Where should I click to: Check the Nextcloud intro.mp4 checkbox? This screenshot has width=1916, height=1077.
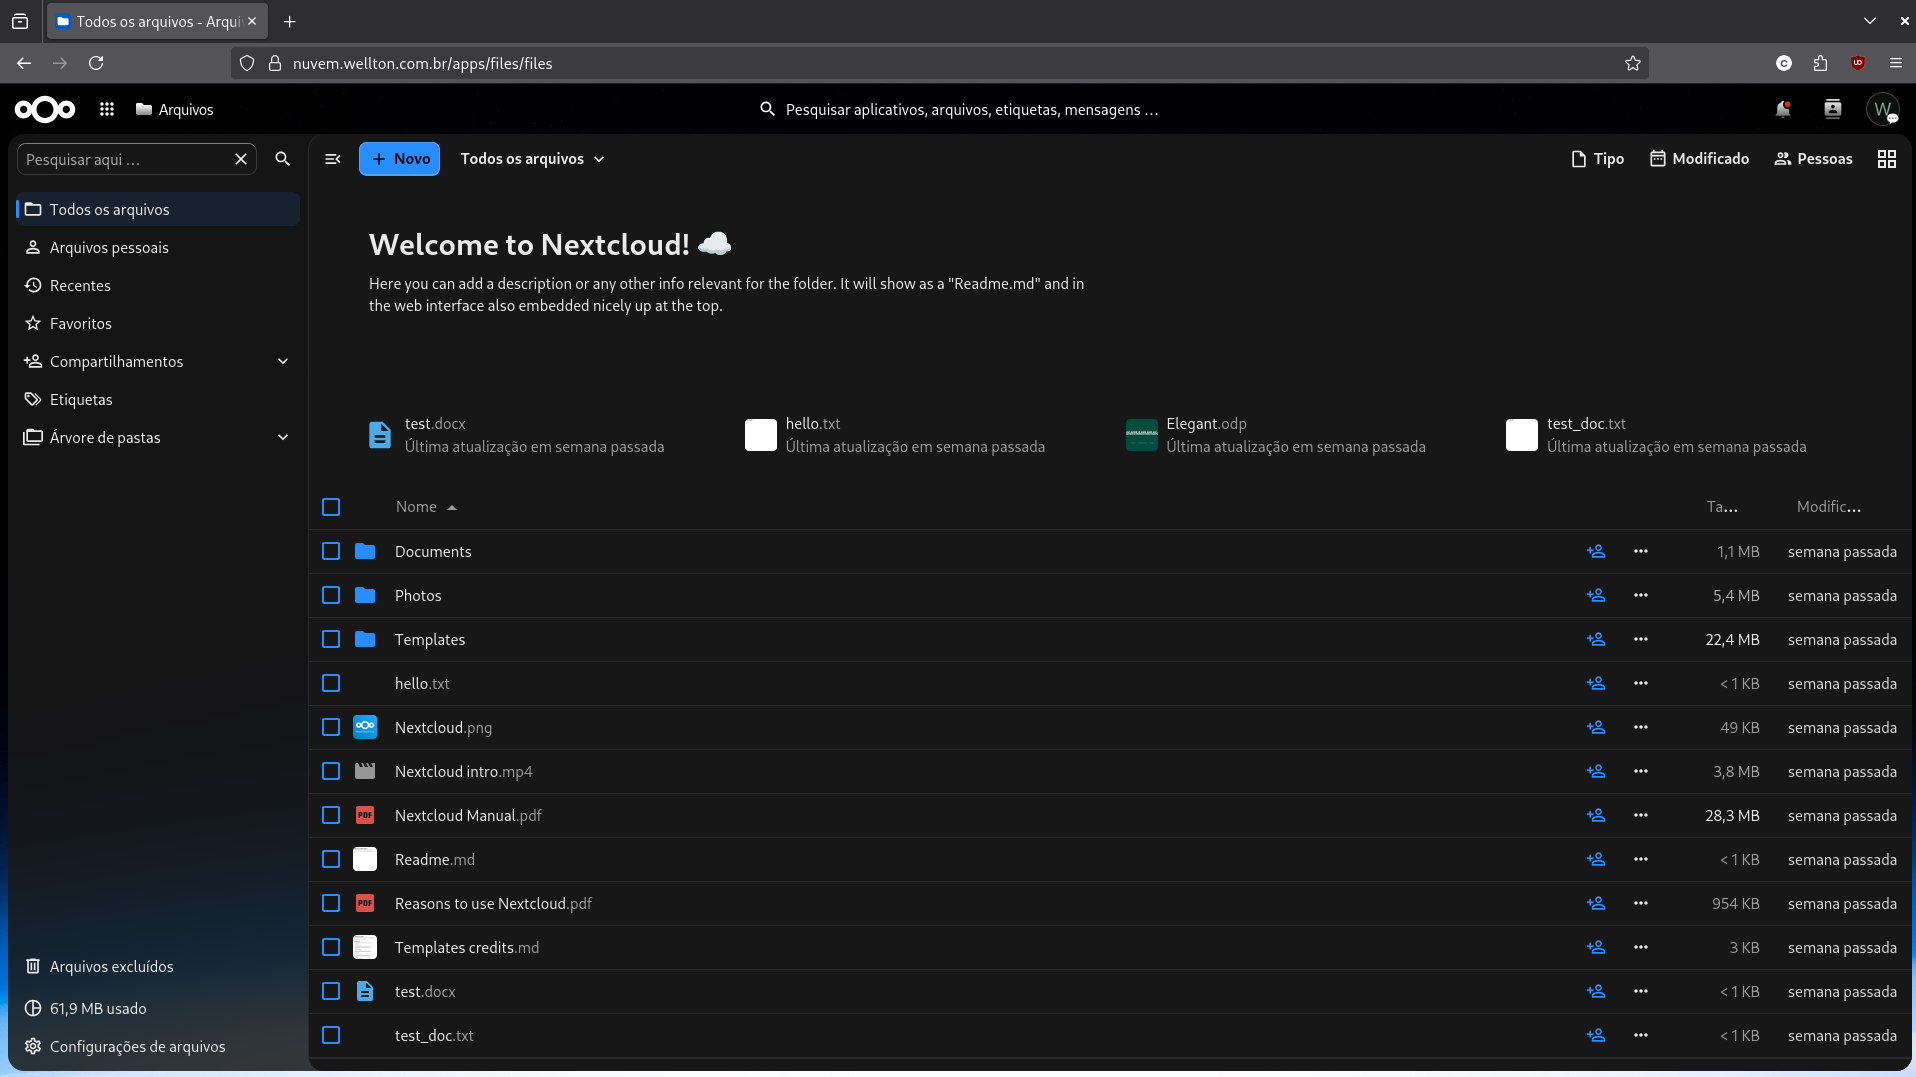click(x=331, y=771)
